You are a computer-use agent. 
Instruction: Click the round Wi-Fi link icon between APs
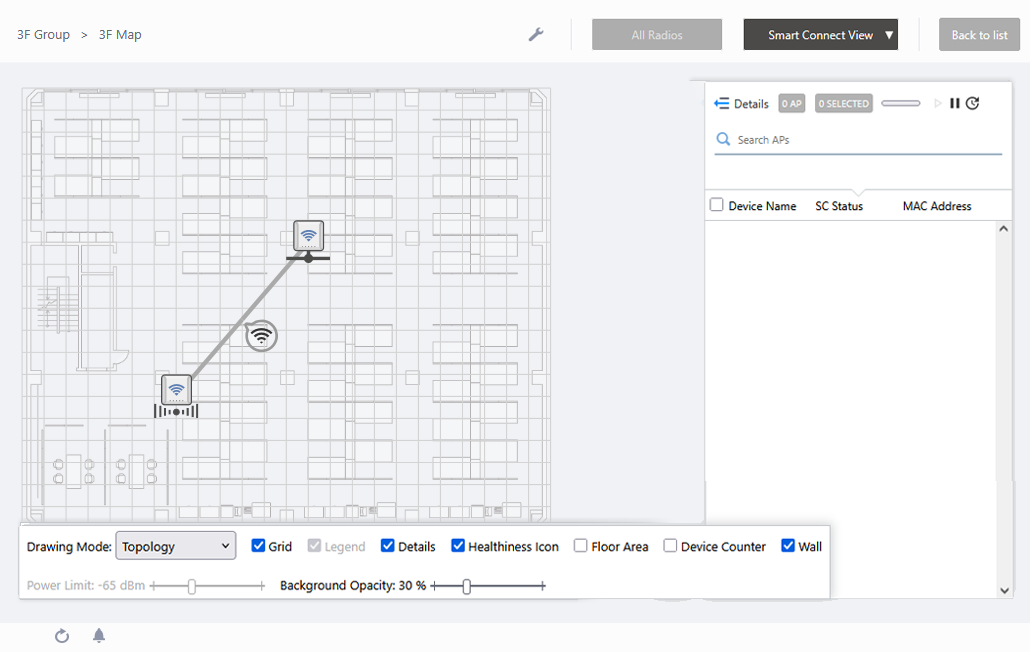tap(261, 335)
